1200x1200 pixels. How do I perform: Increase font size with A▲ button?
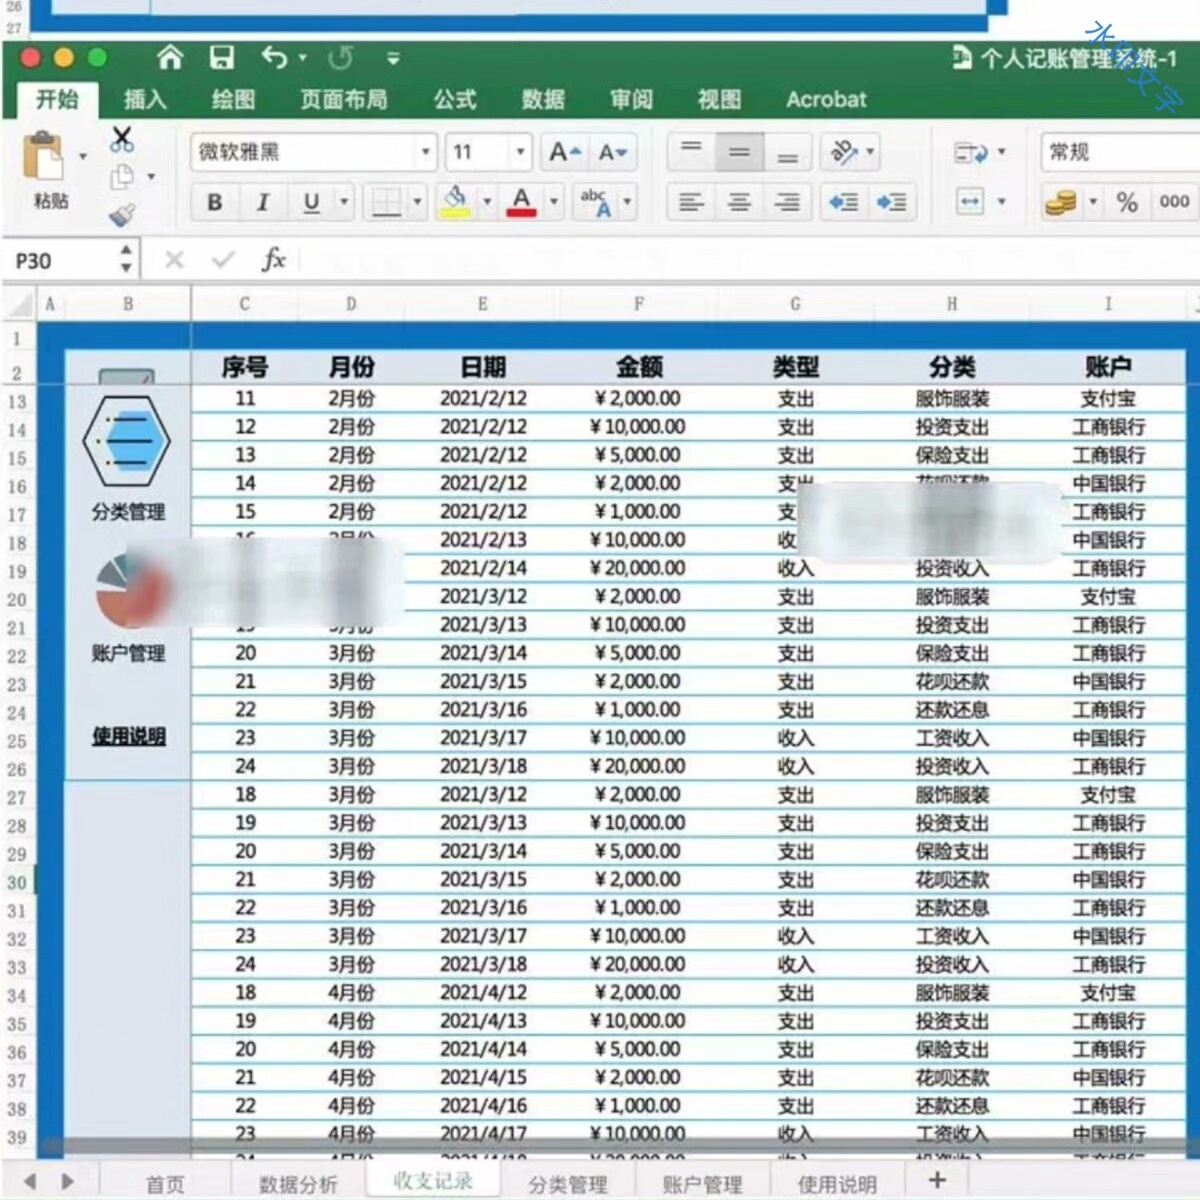click(x=565, y=152)
